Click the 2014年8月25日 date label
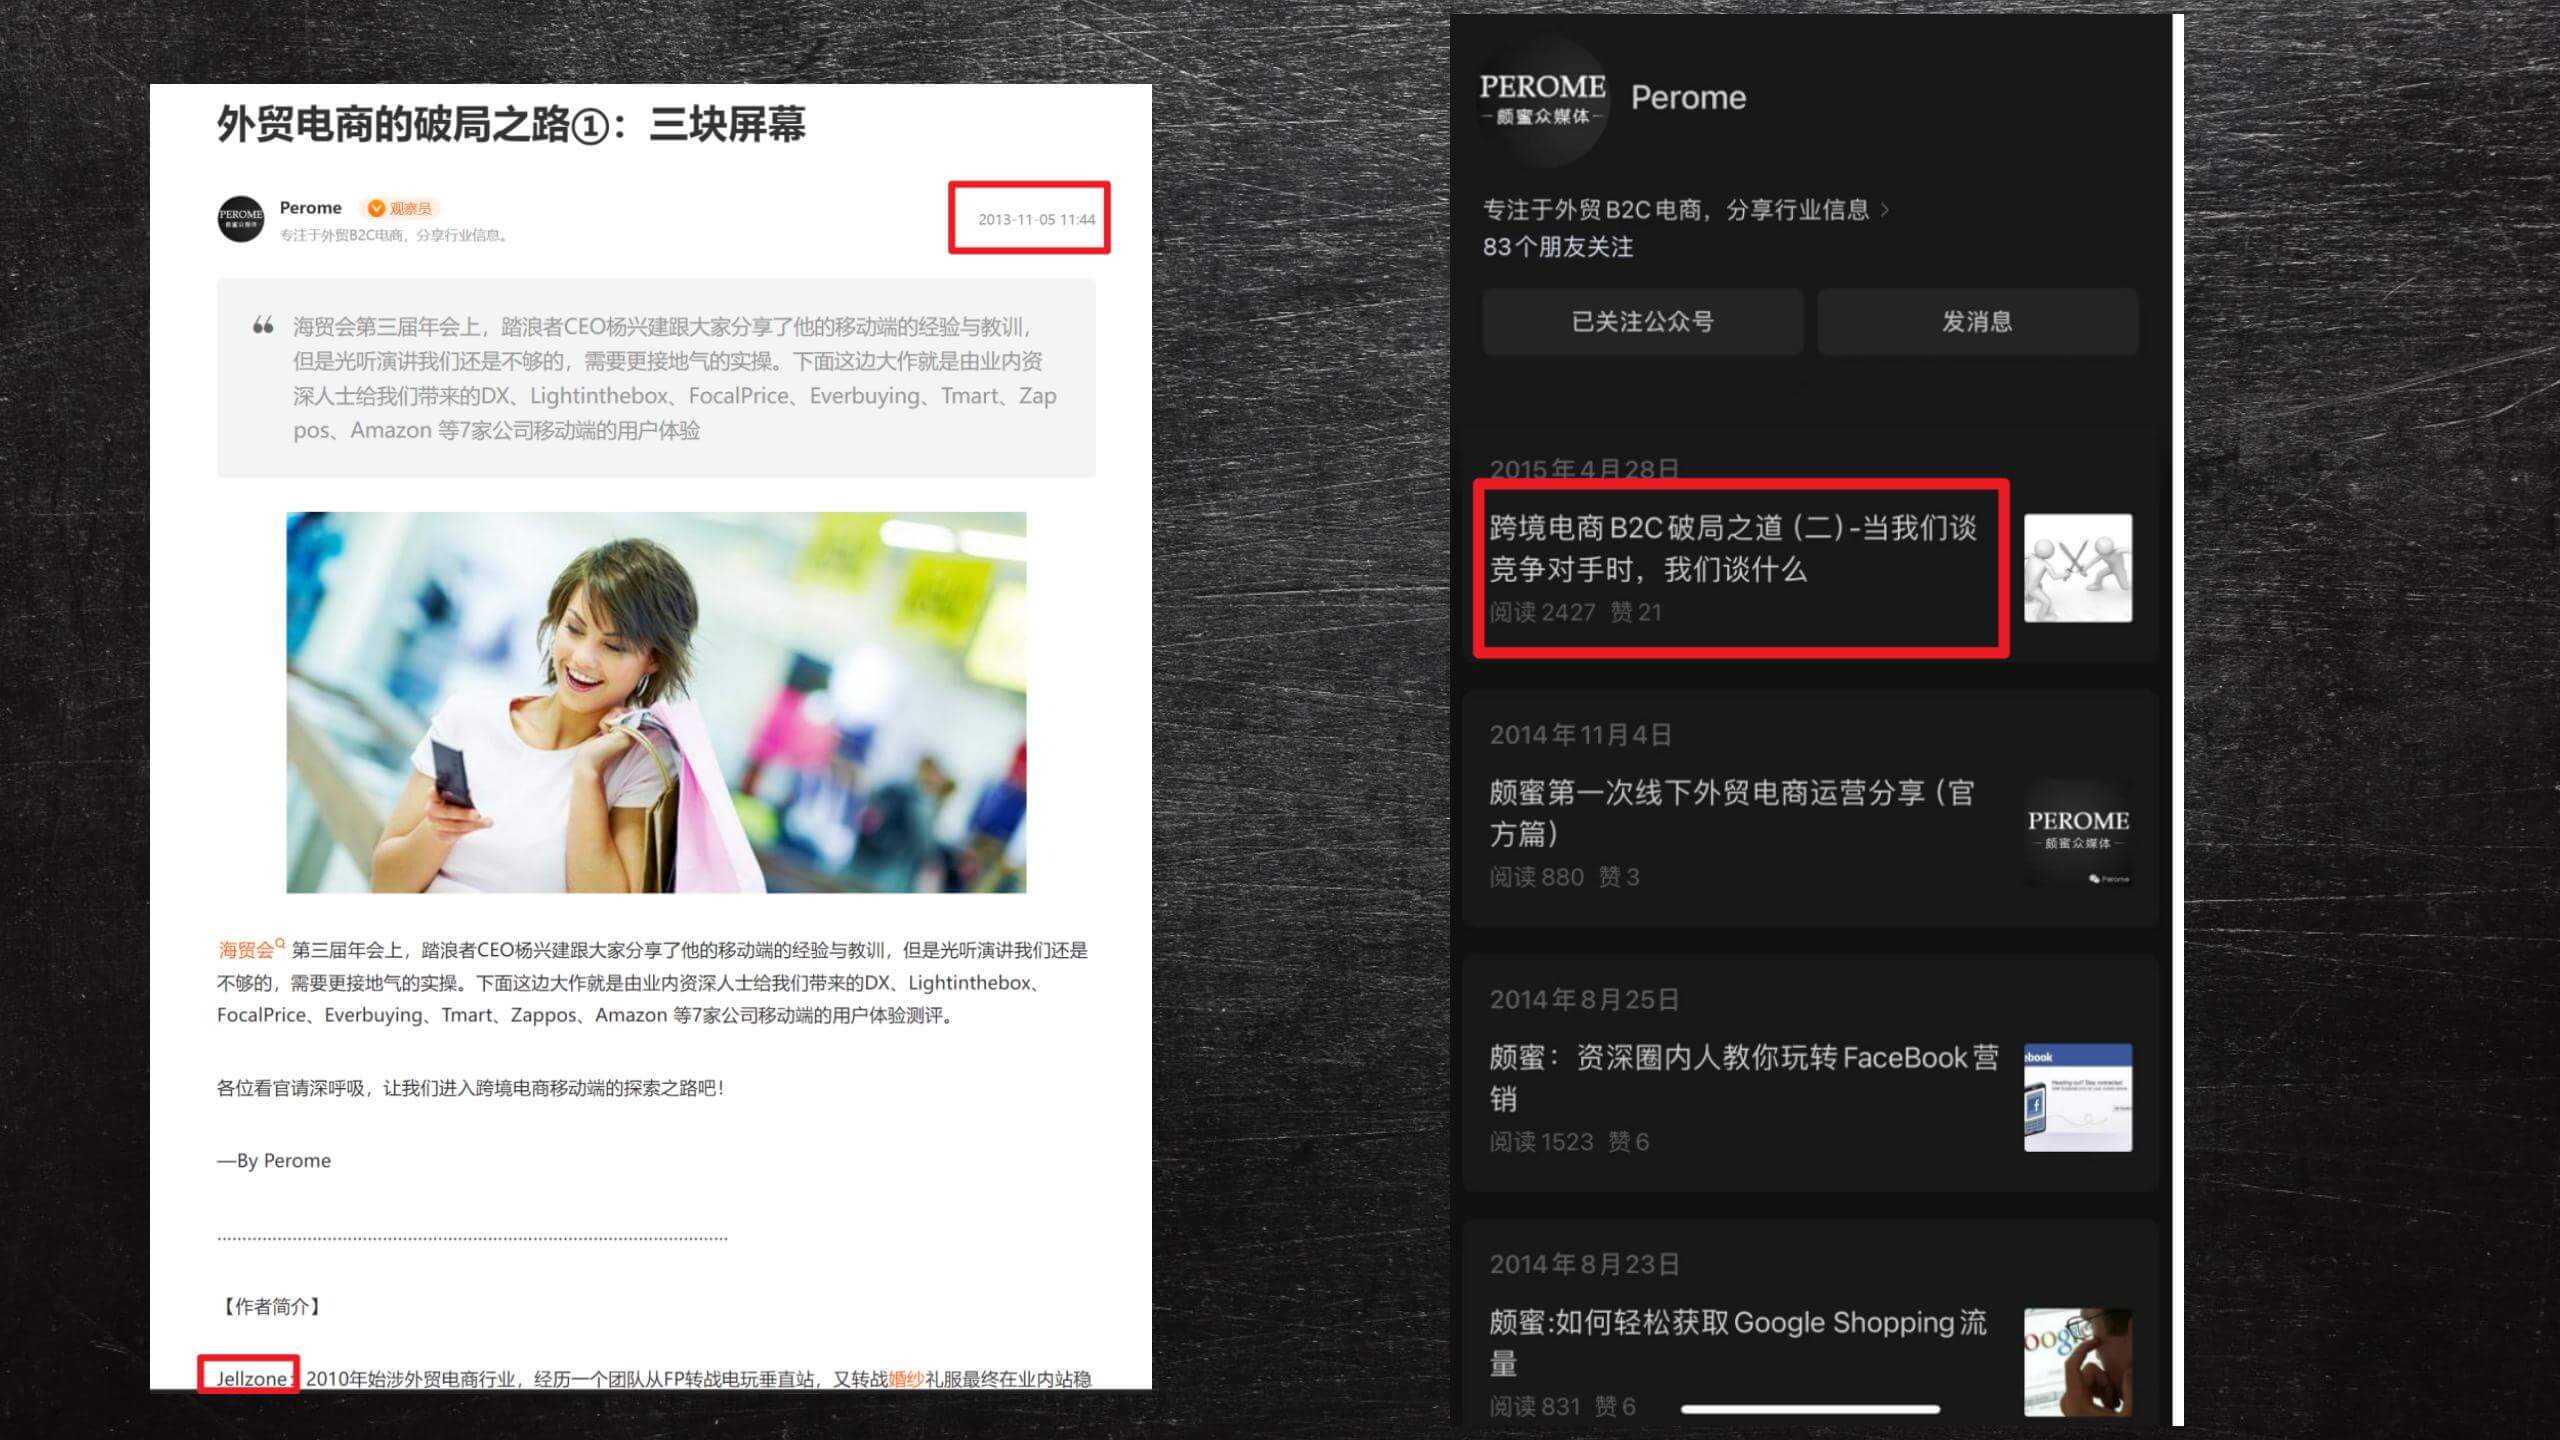The width and height of the screenshot is (2560, 1440). coord(1584,1000)
